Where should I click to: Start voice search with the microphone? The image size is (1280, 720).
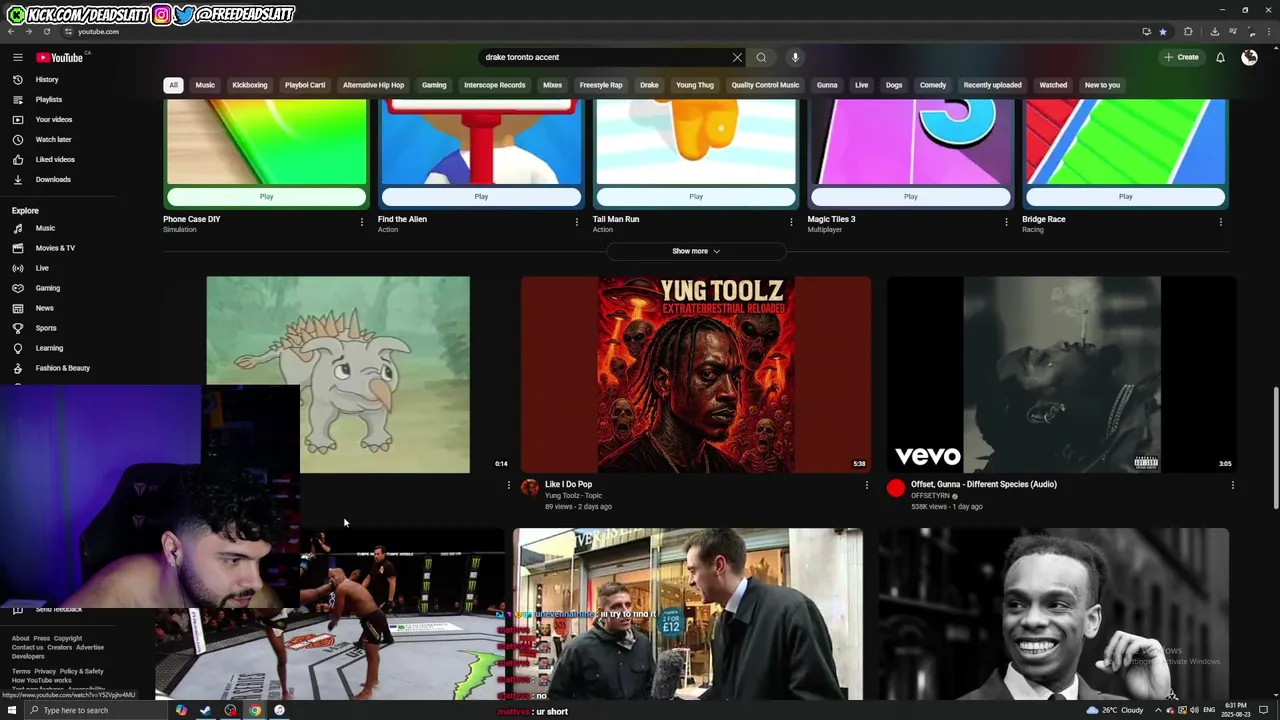pos(795,57)
